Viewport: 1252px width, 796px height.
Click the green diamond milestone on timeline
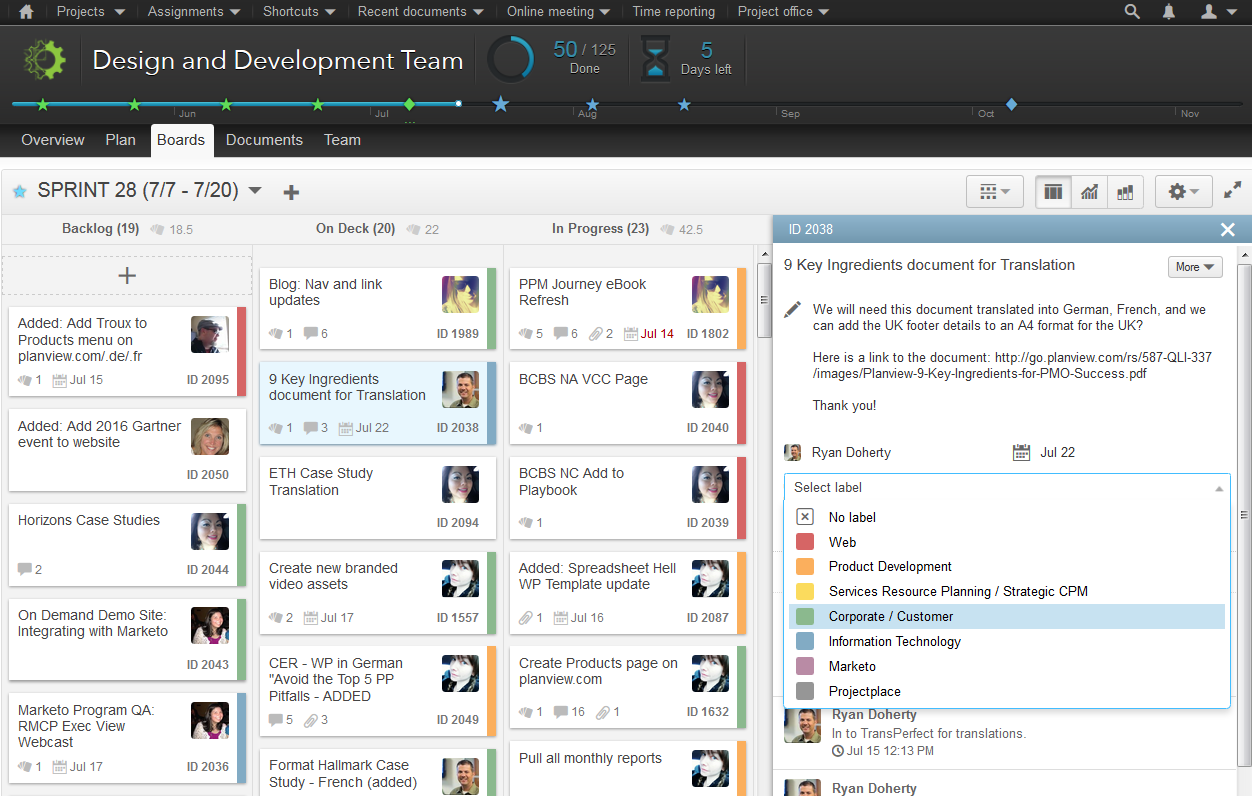409,104
